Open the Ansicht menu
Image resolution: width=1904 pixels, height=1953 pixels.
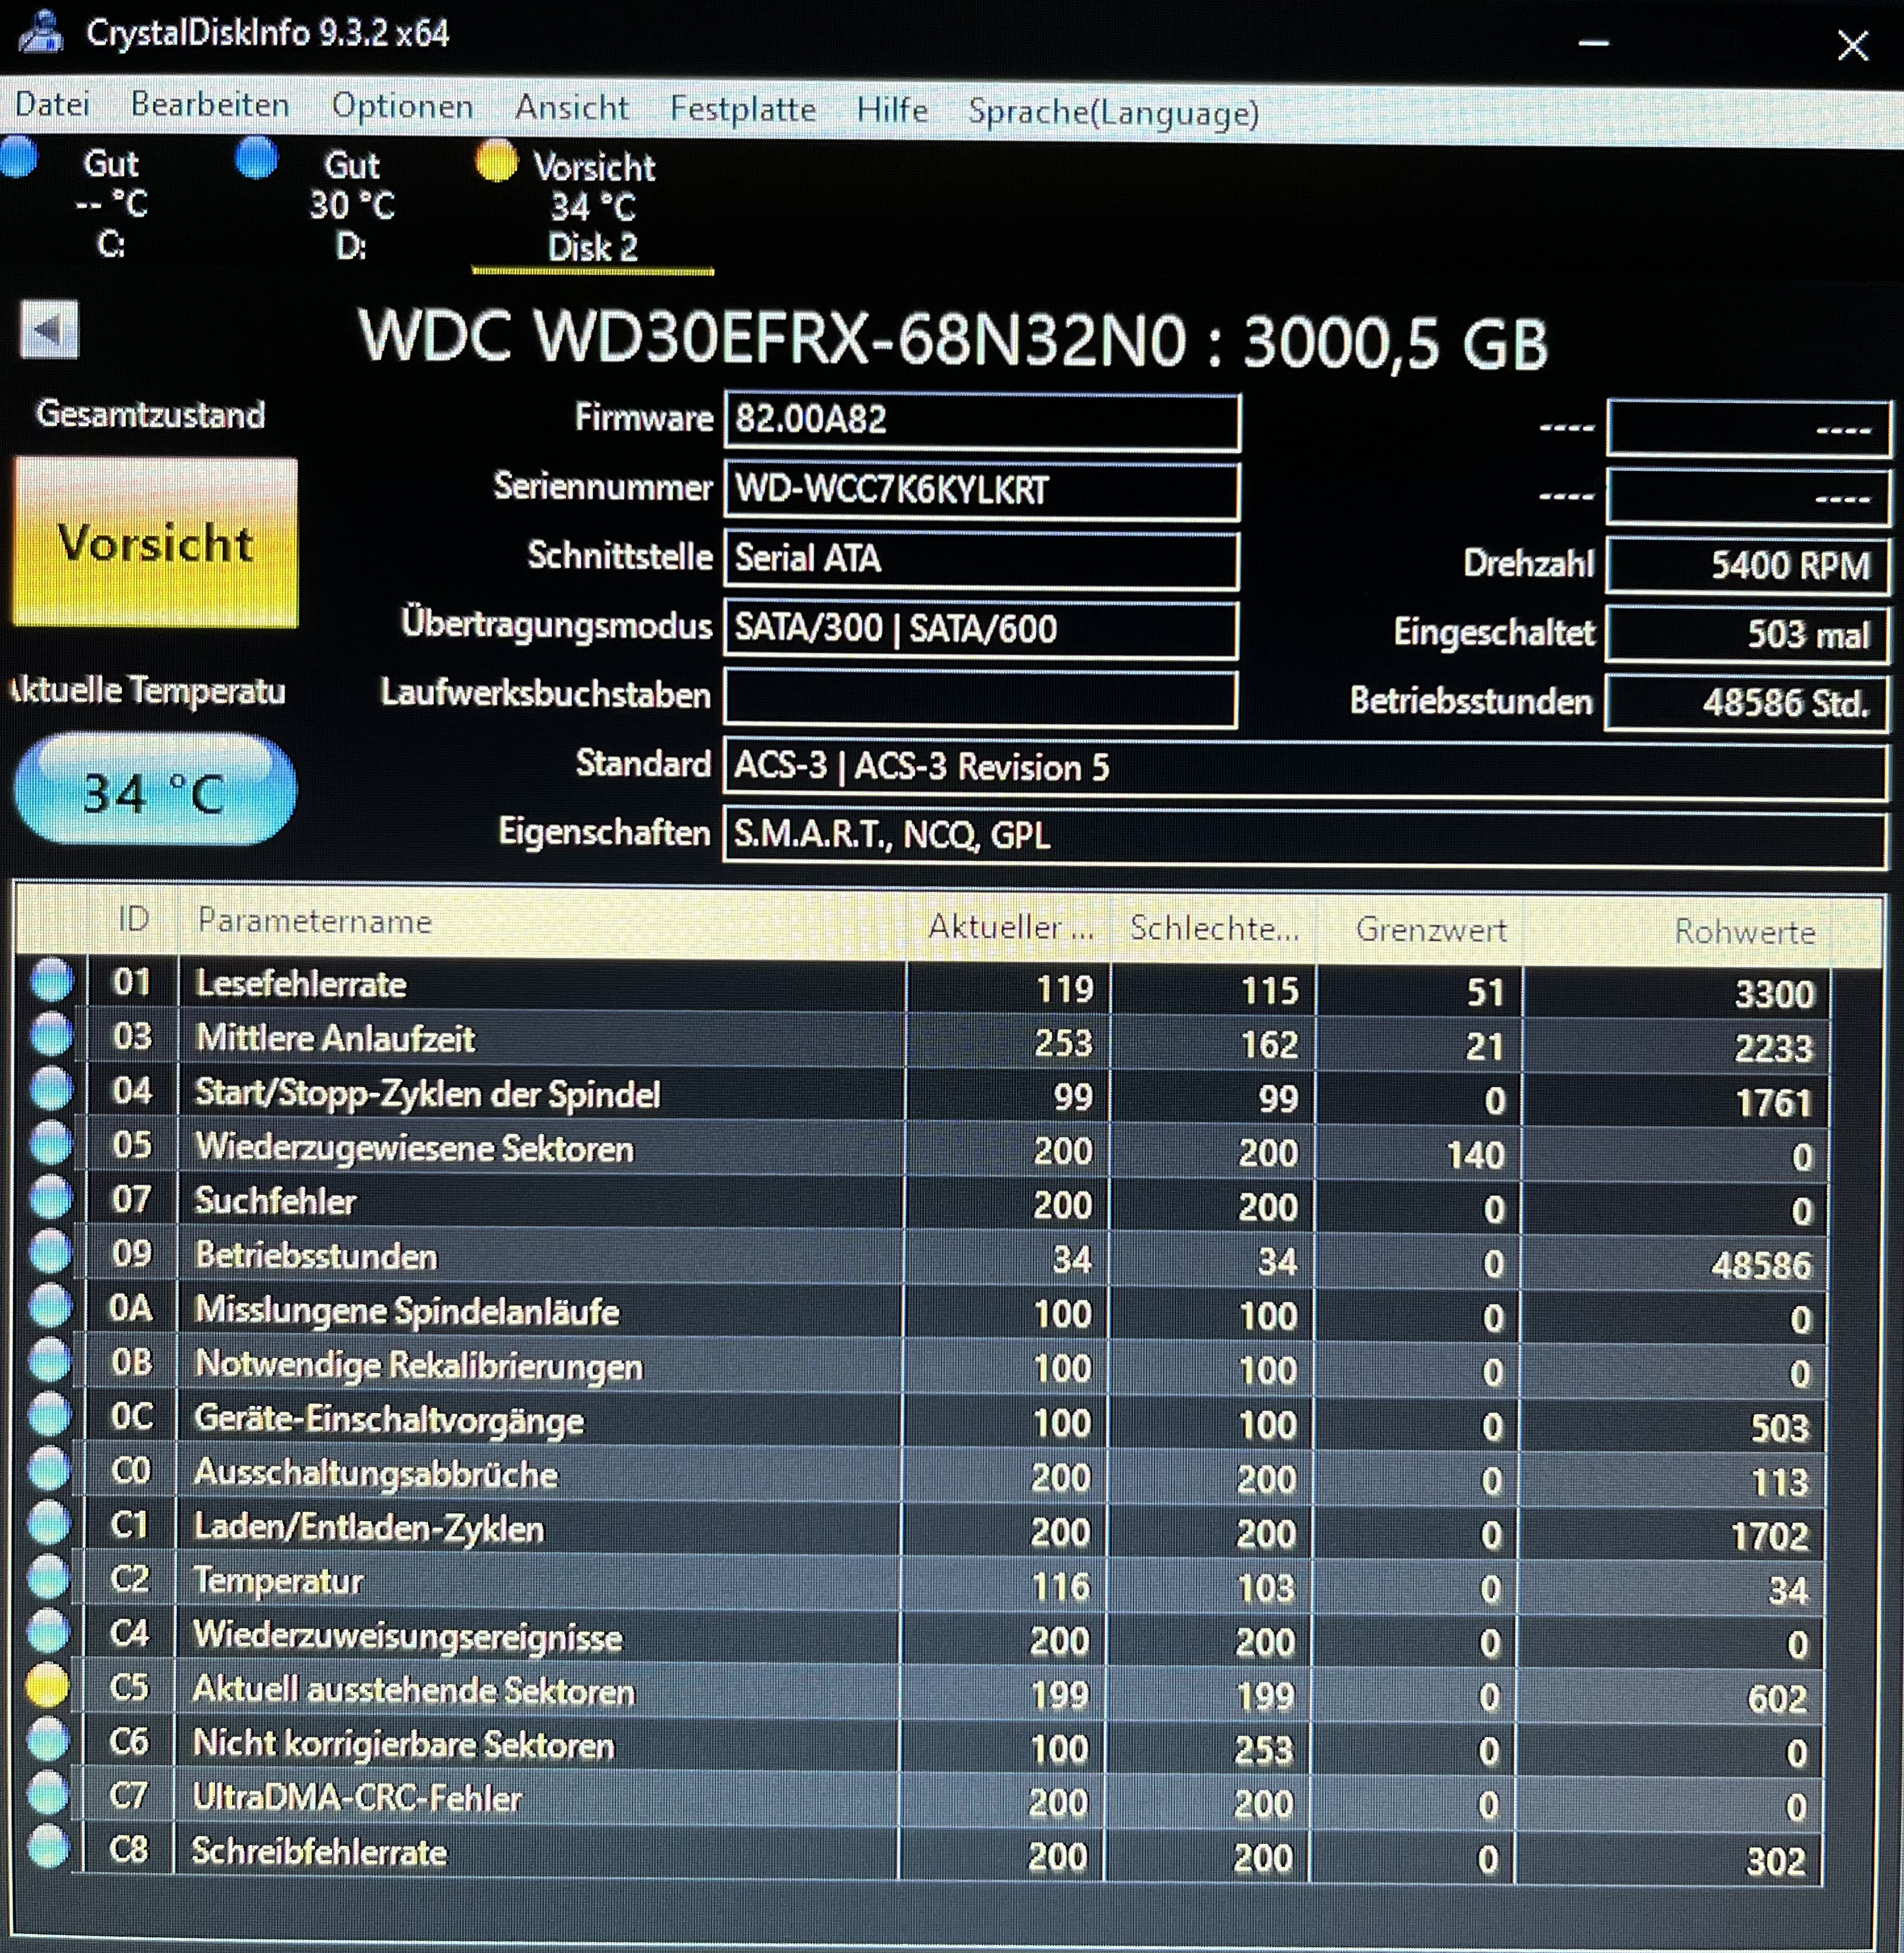click(x=572, y=107)
